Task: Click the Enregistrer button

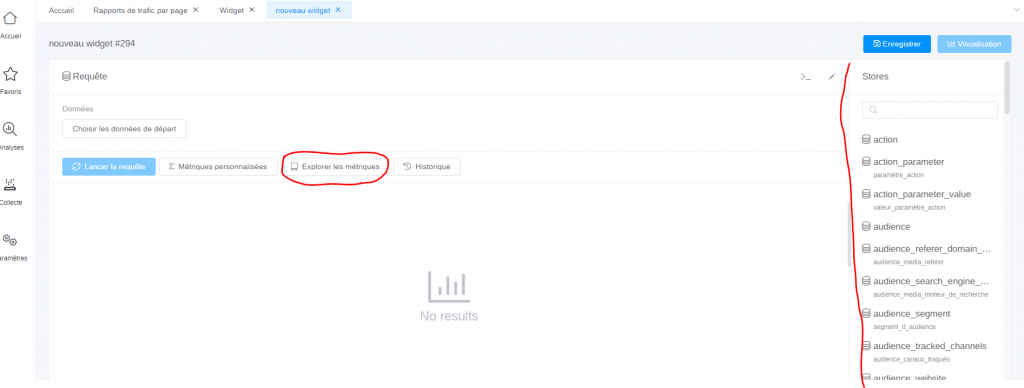Action: [897, 44]
